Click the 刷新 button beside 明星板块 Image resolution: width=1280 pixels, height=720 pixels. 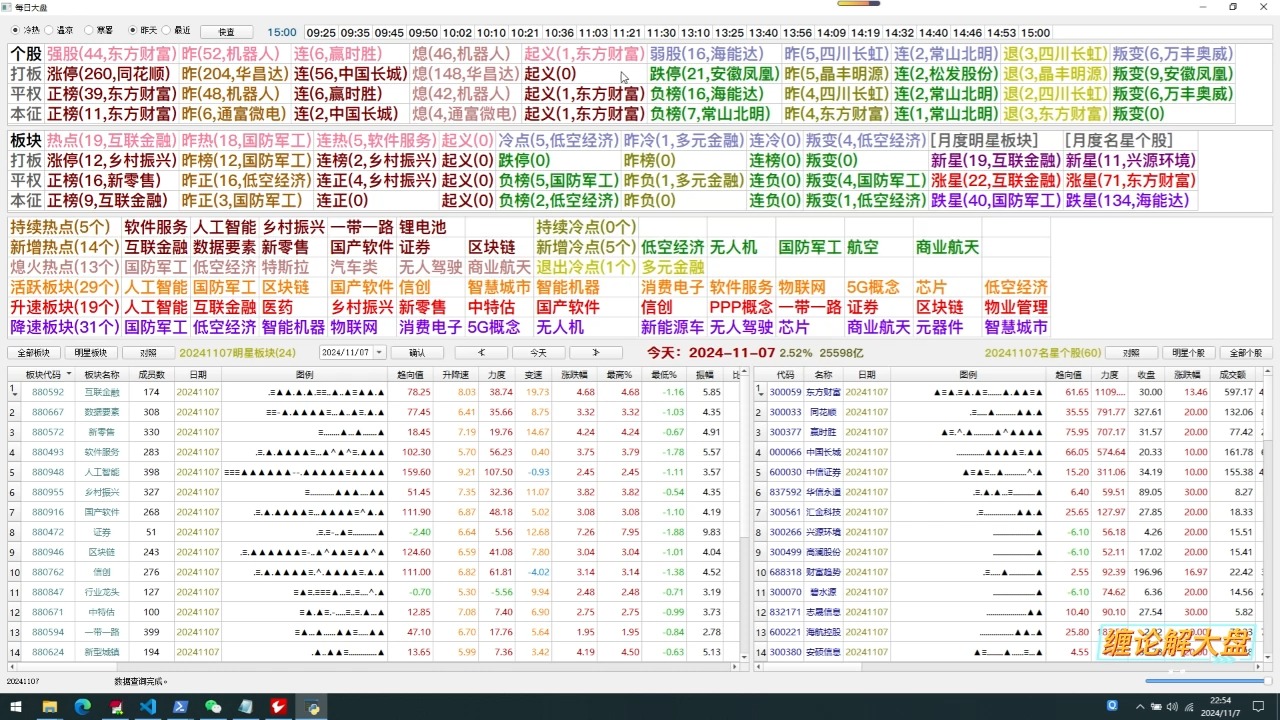coord(148,353)
